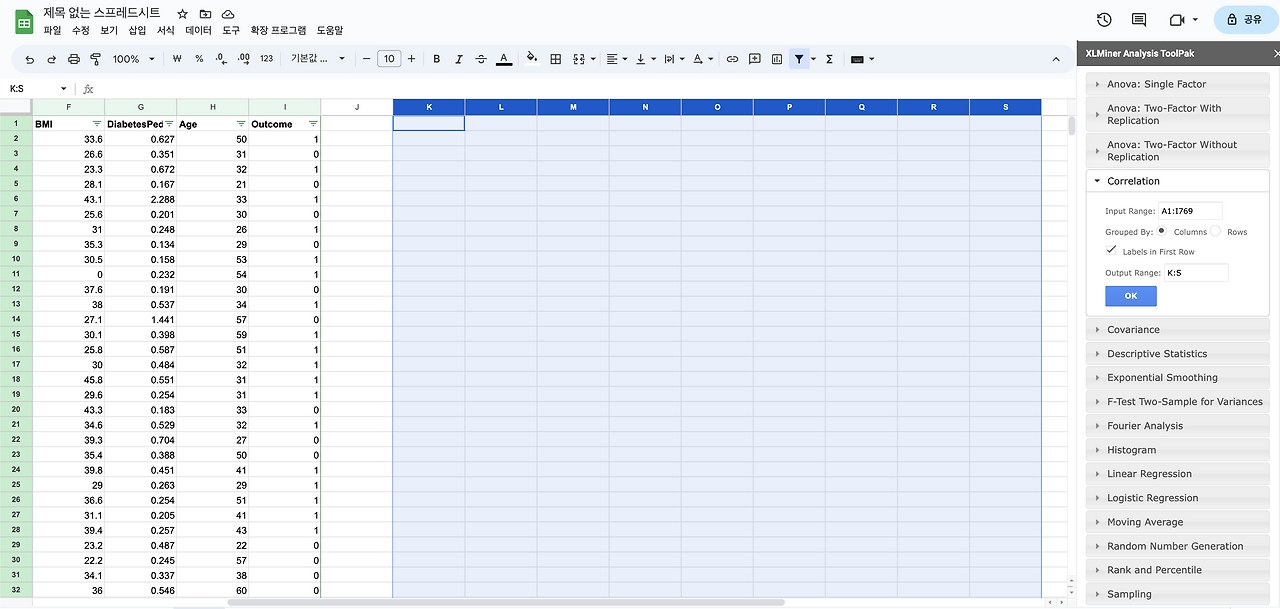Open the text wrapping dropdown

click(673, 59)
